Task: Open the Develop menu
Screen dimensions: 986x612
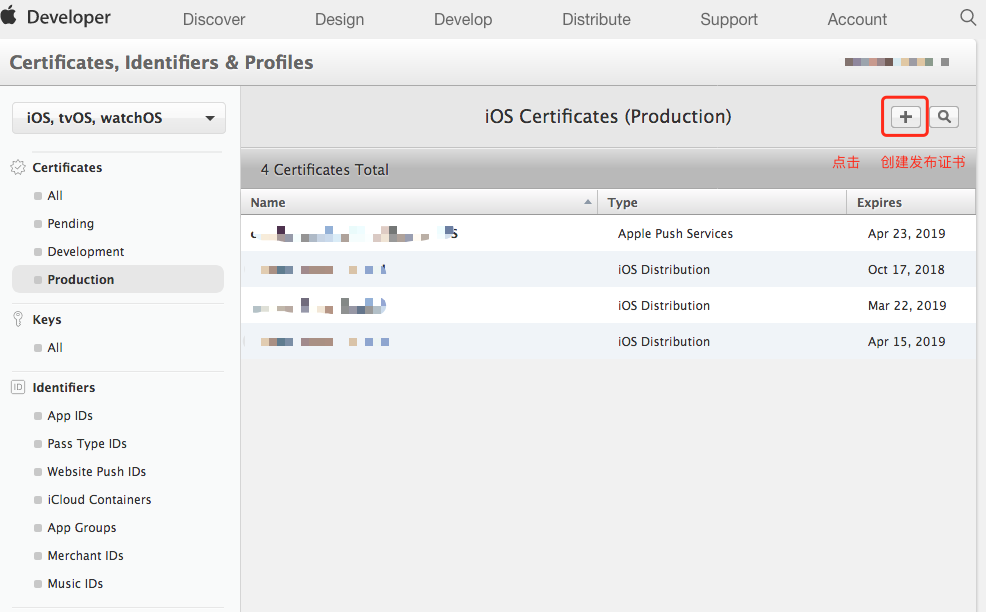Action: point(463,19)
